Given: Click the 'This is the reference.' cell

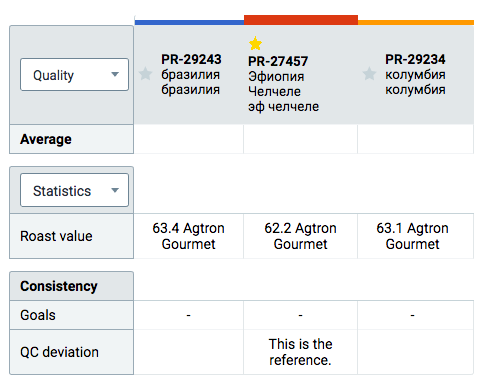Looking at the screenshot, I should pyautogui.click(x=300, y=352).
